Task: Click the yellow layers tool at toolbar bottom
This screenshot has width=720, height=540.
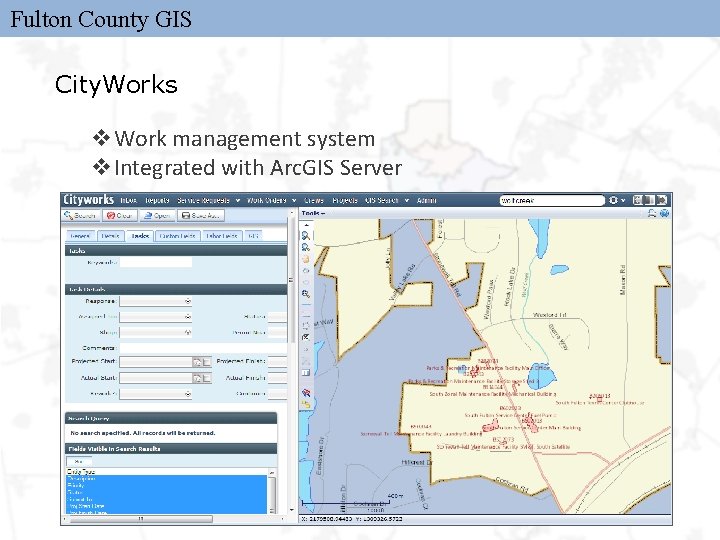Action: [x=305, y=405]
